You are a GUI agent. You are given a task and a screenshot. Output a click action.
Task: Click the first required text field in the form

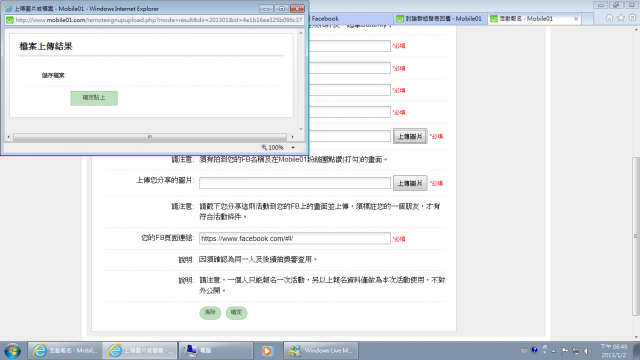pyautogui.click(x=349, y=46)
